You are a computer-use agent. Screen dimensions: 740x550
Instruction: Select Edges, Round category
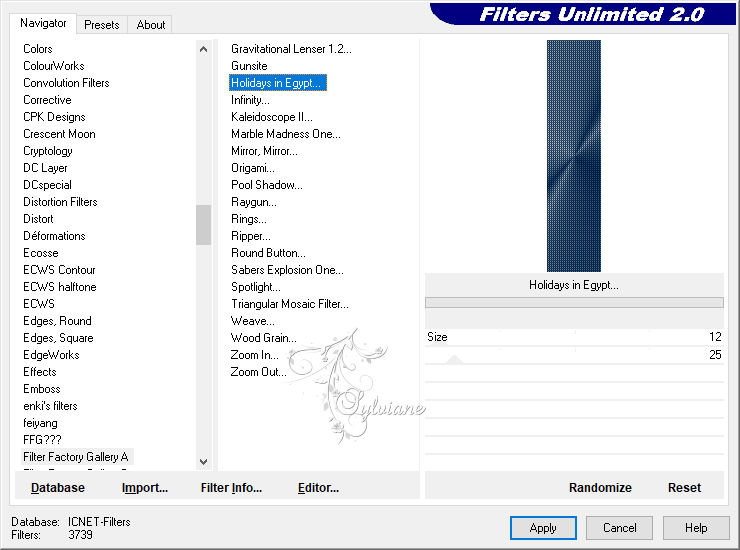(x=57, y=321)
